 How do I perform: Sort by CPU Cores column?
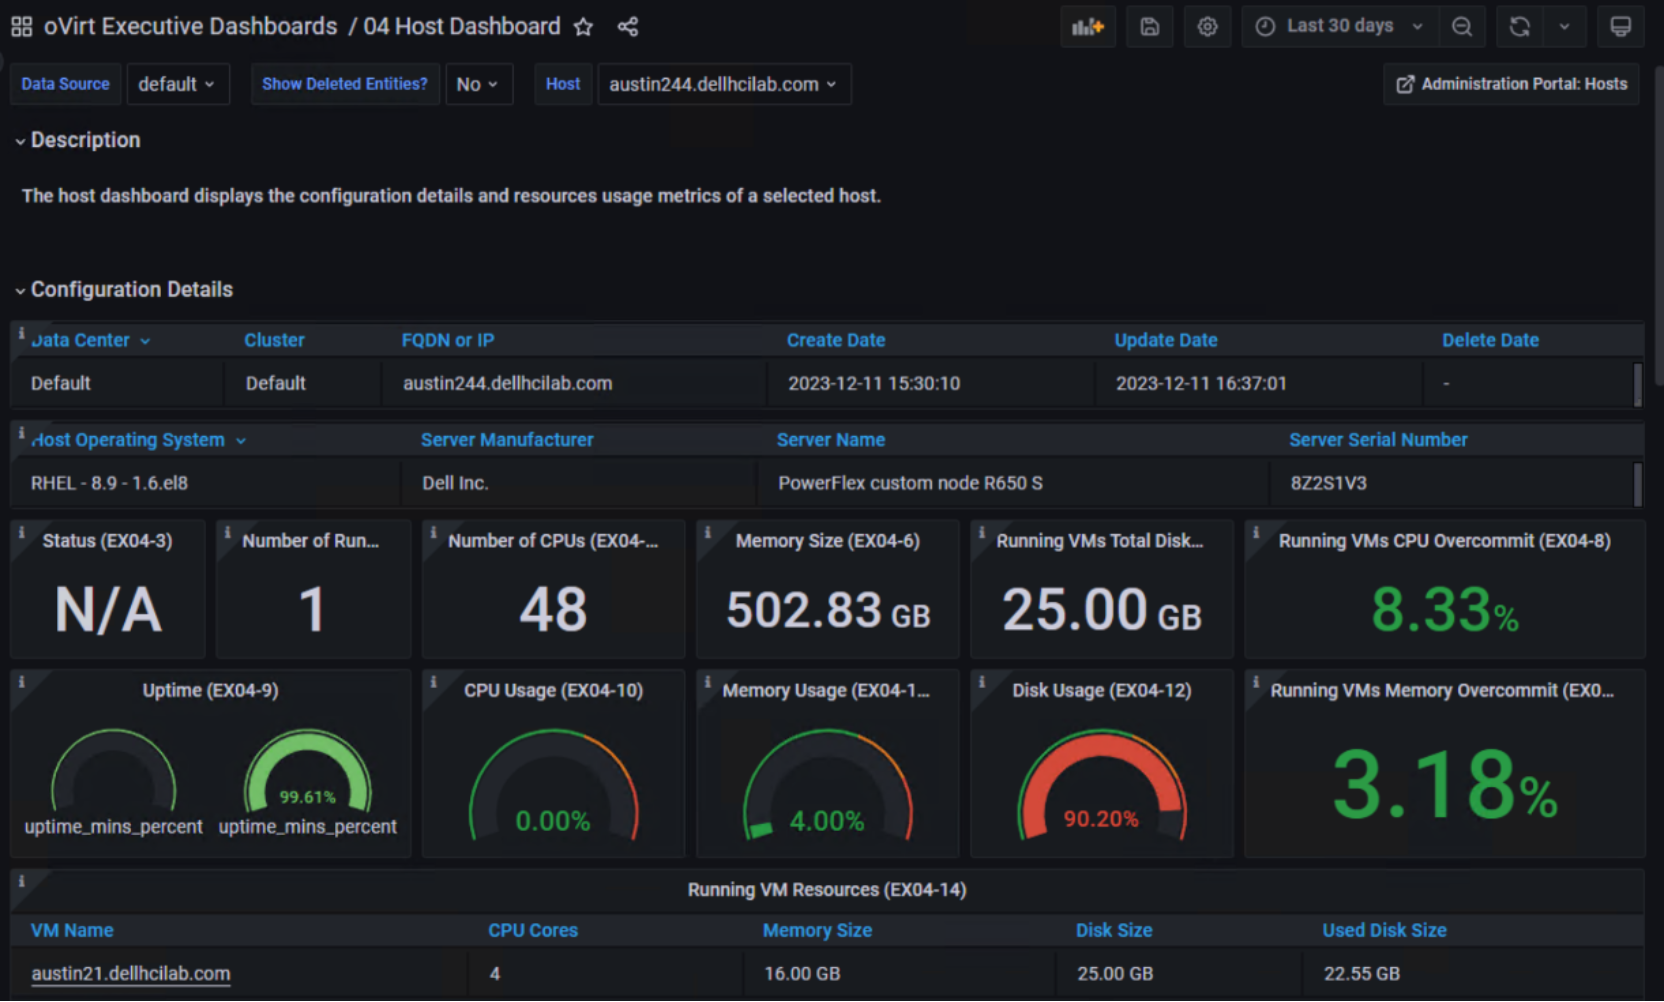coord(533,930)
